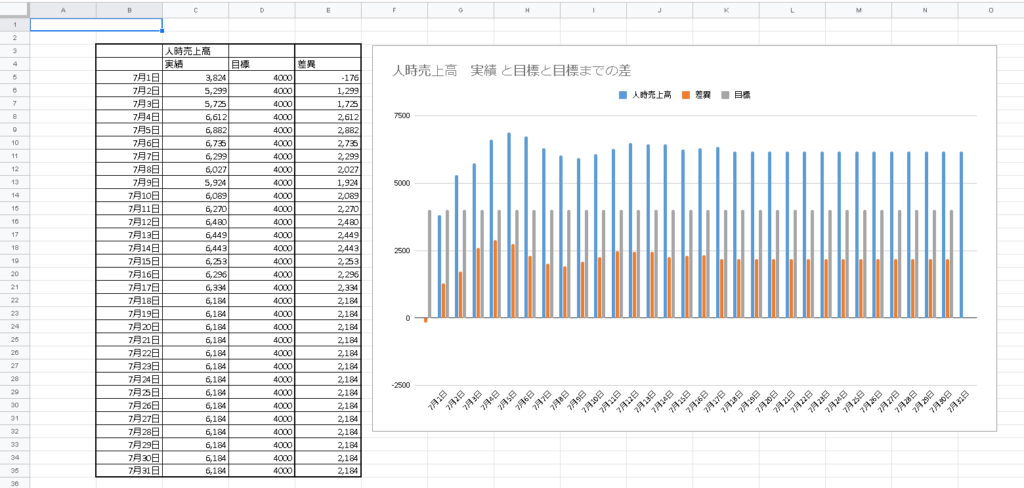
Task: Select row 1 header
Action: tap(14, 25)
